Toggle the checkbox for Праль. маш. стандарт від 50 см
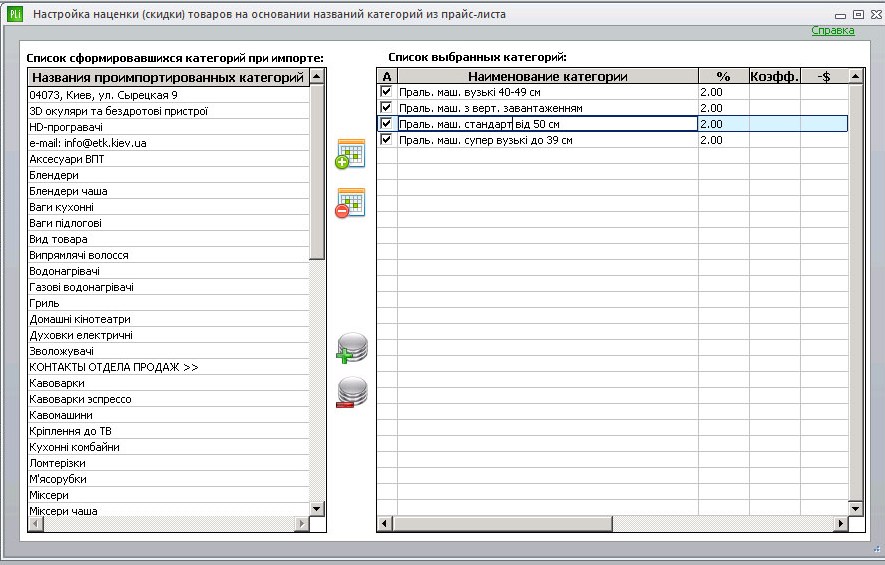The height and width of the screenshot is (565, 885). click(387, 124)
